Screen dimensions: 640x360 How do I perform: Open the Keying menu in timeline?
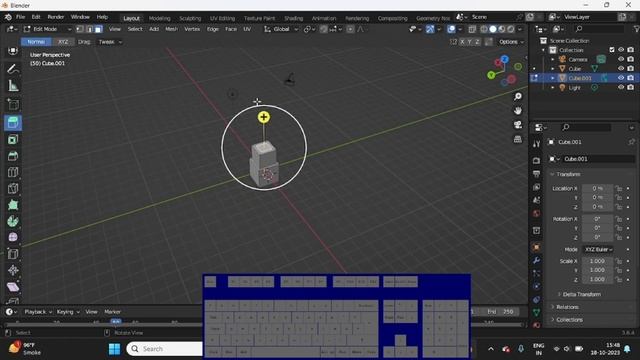pyautogui.click(x=68, y=311)
